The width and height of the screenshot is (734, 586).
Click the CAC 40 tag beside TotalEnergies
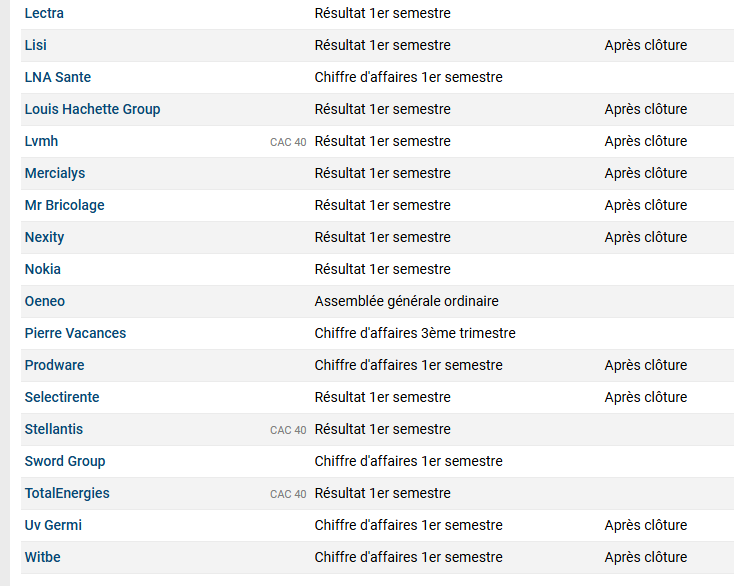point(288,494)
